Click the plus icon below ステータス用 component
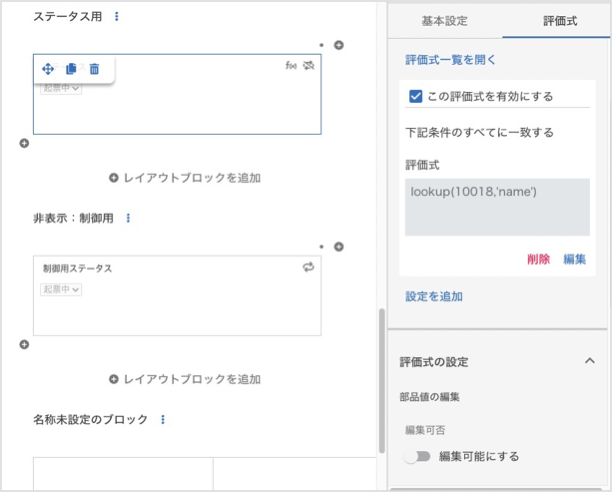 (x=24, y=143)
